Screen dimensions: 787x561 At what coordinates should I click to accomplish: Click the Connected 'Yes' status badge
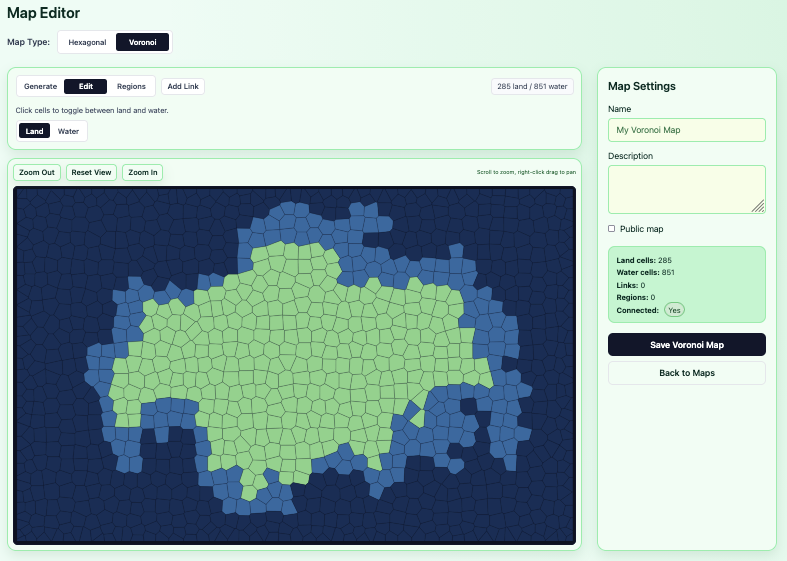pos(674,310)
